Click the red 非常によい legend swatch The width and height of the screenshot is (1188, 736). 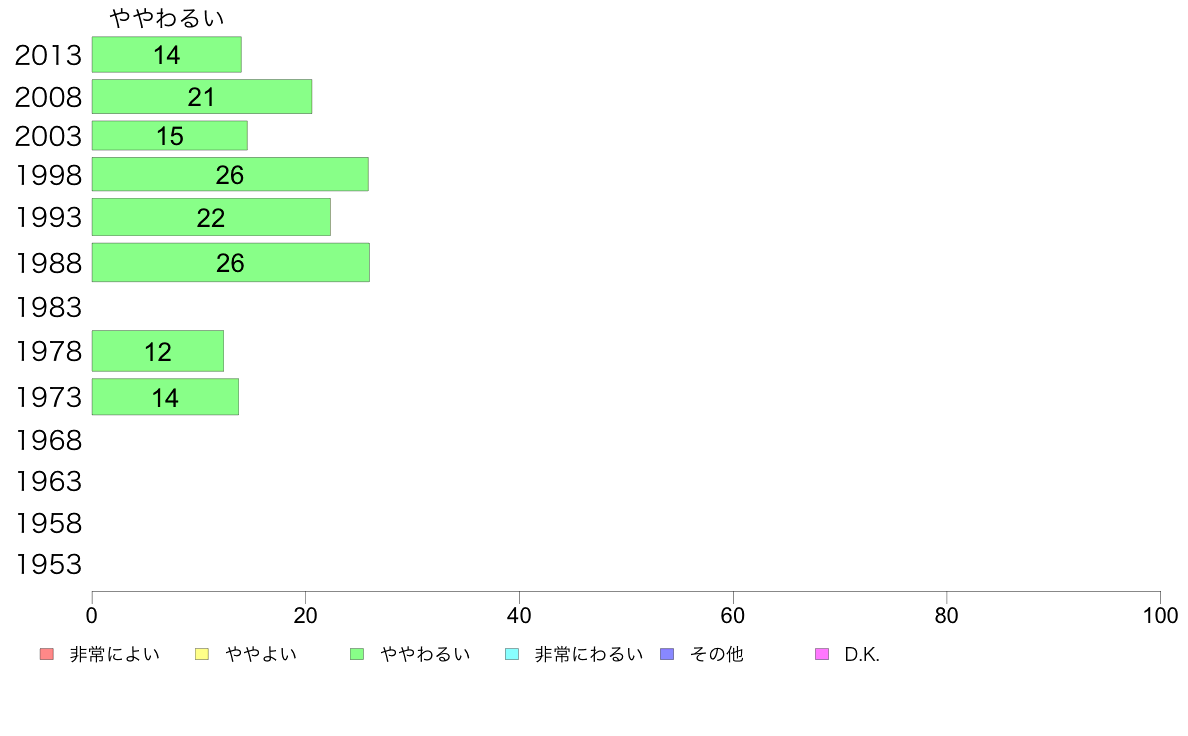(46, 654)
